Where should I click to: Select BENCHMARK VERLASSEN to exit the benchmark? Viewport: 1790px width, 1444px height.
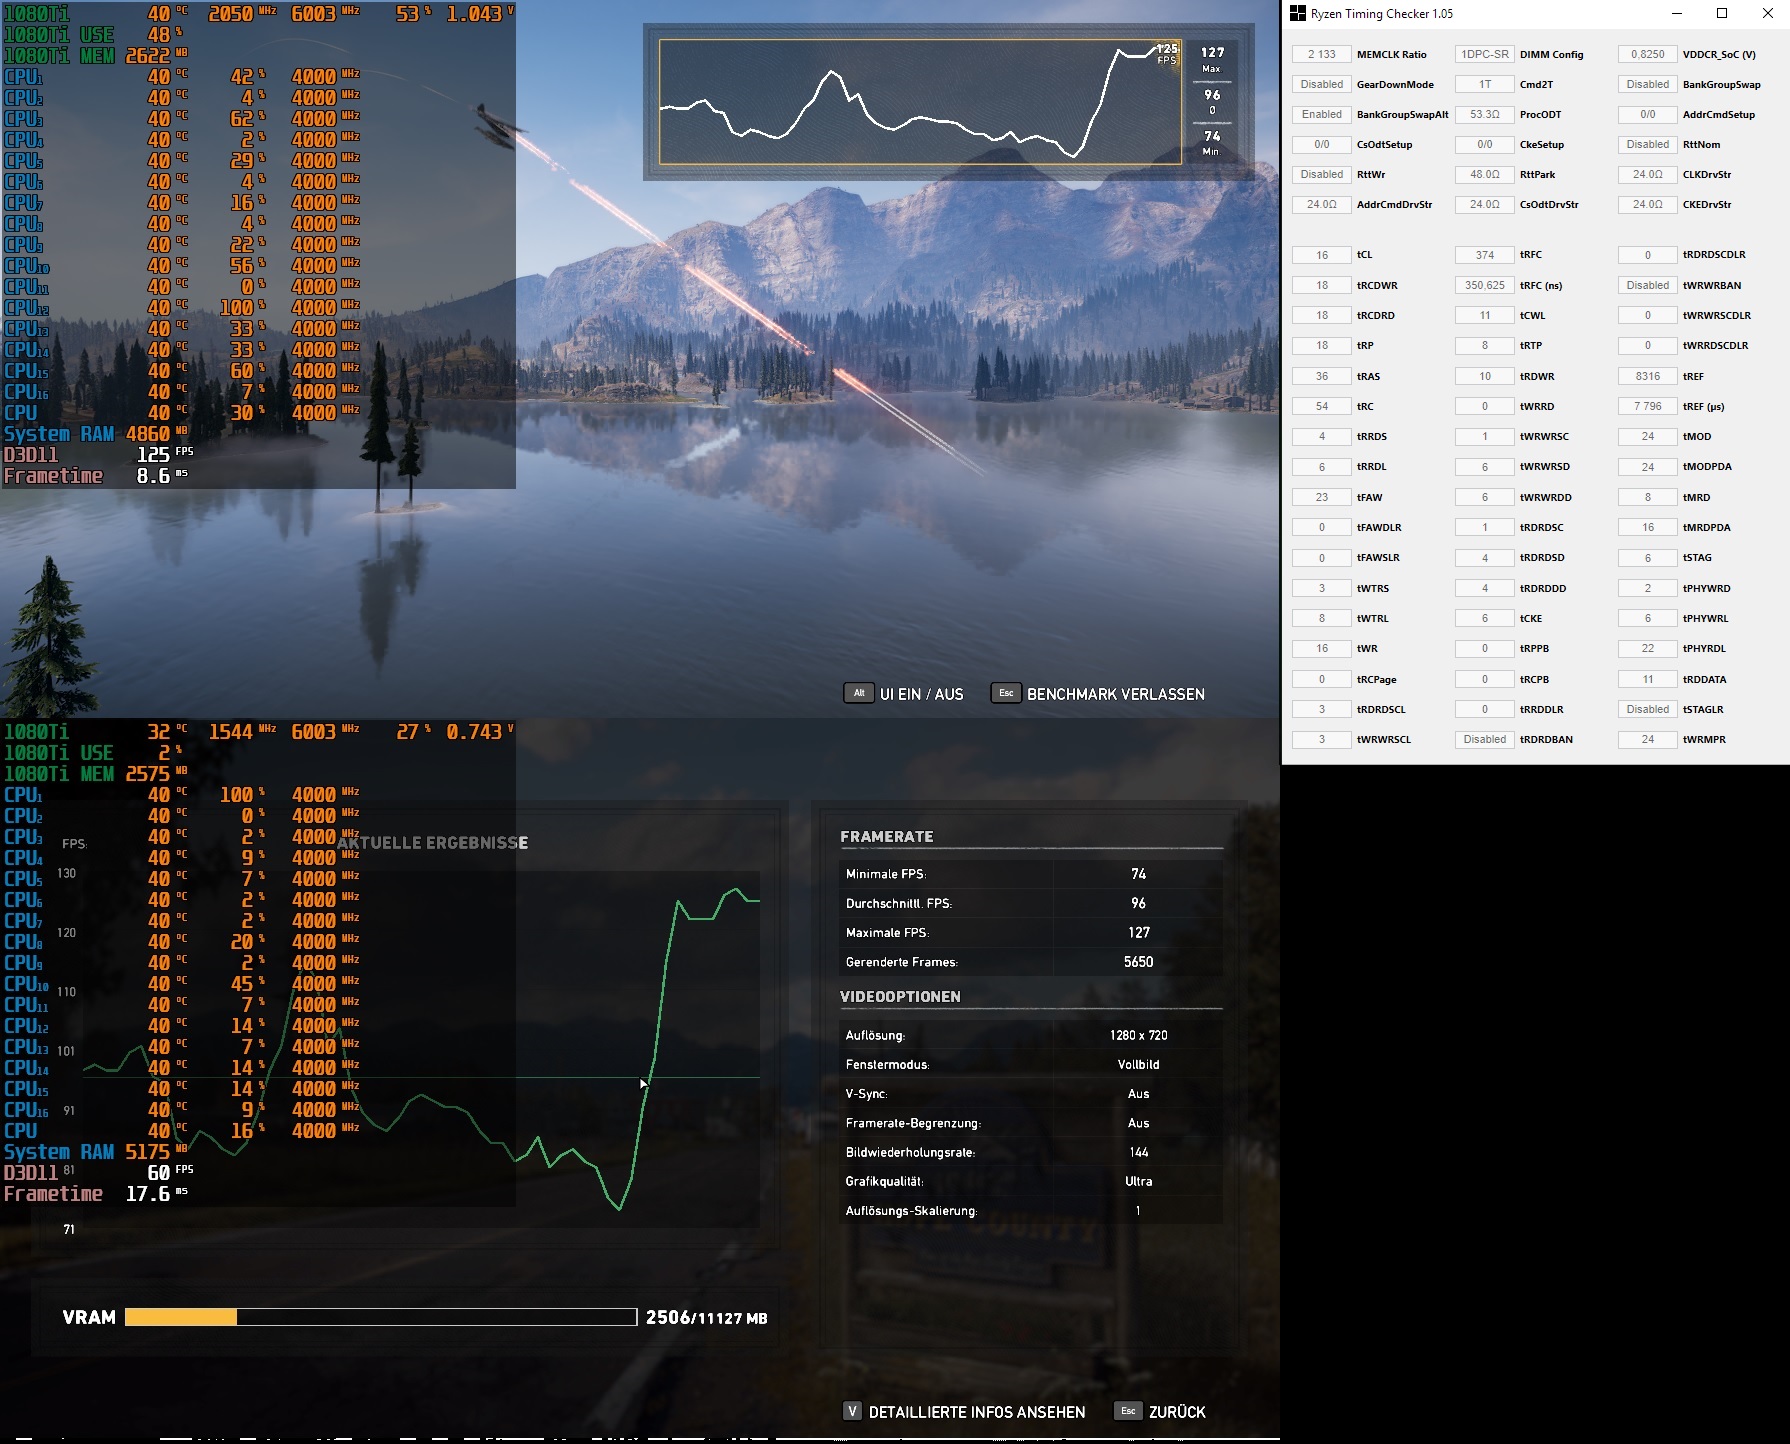click(x=1115, y=694)
